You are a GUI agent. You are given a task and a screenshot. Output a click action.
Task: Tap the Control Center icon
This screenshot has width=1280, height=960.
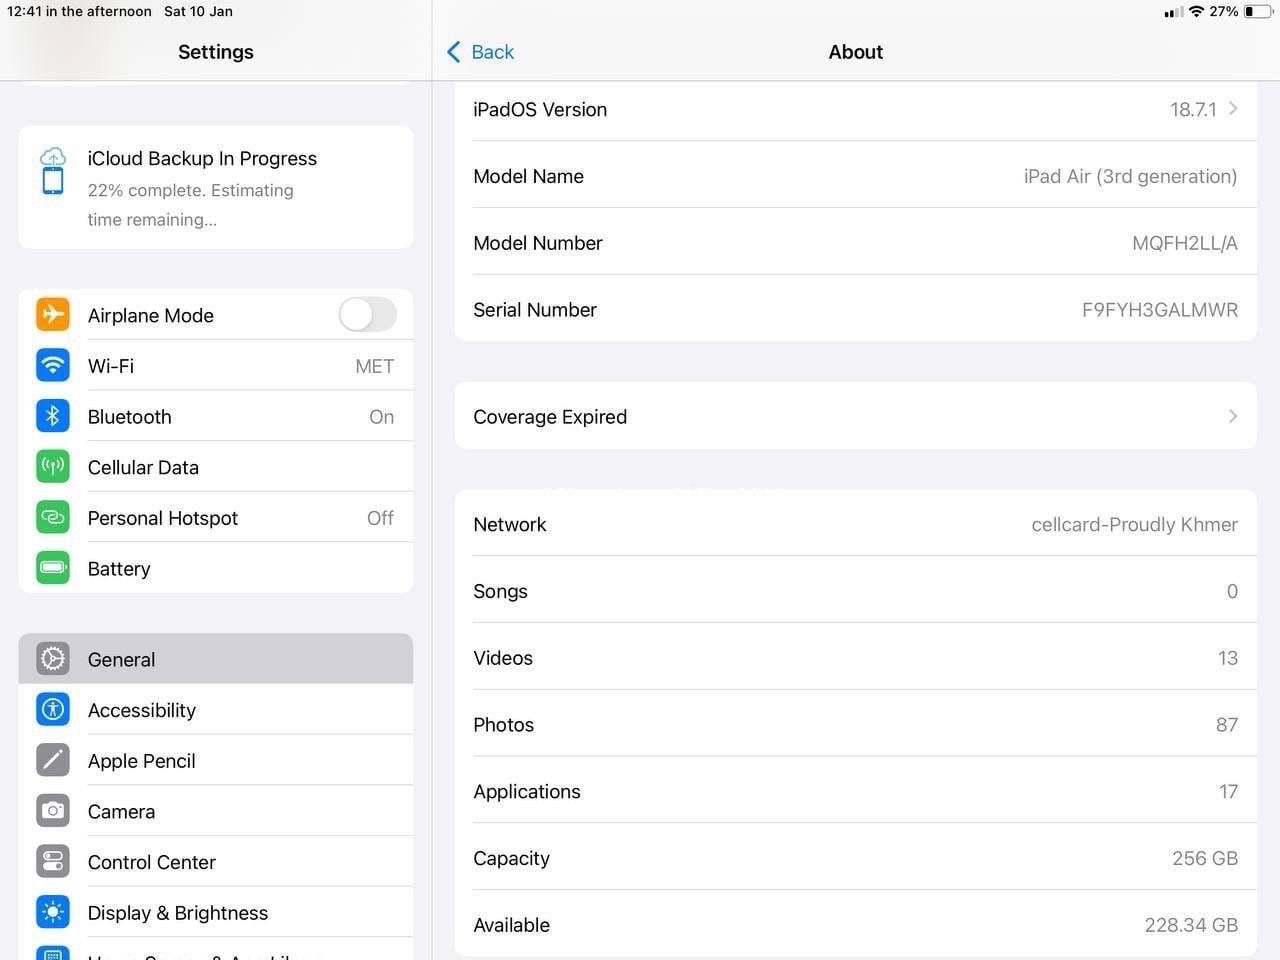[x=53, y=862]
